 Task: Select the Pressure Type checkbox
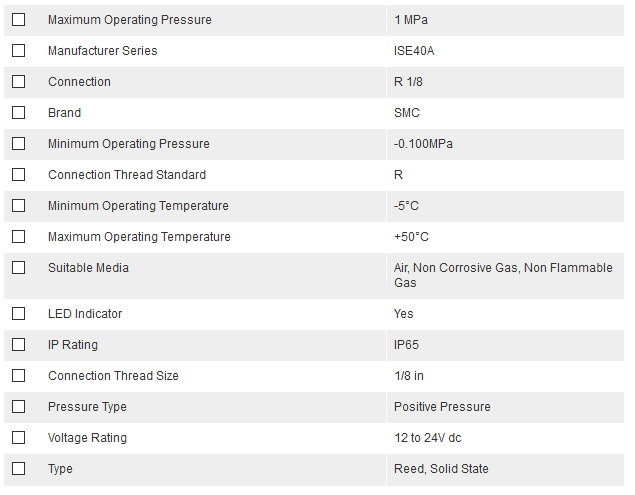coord(19,406)
